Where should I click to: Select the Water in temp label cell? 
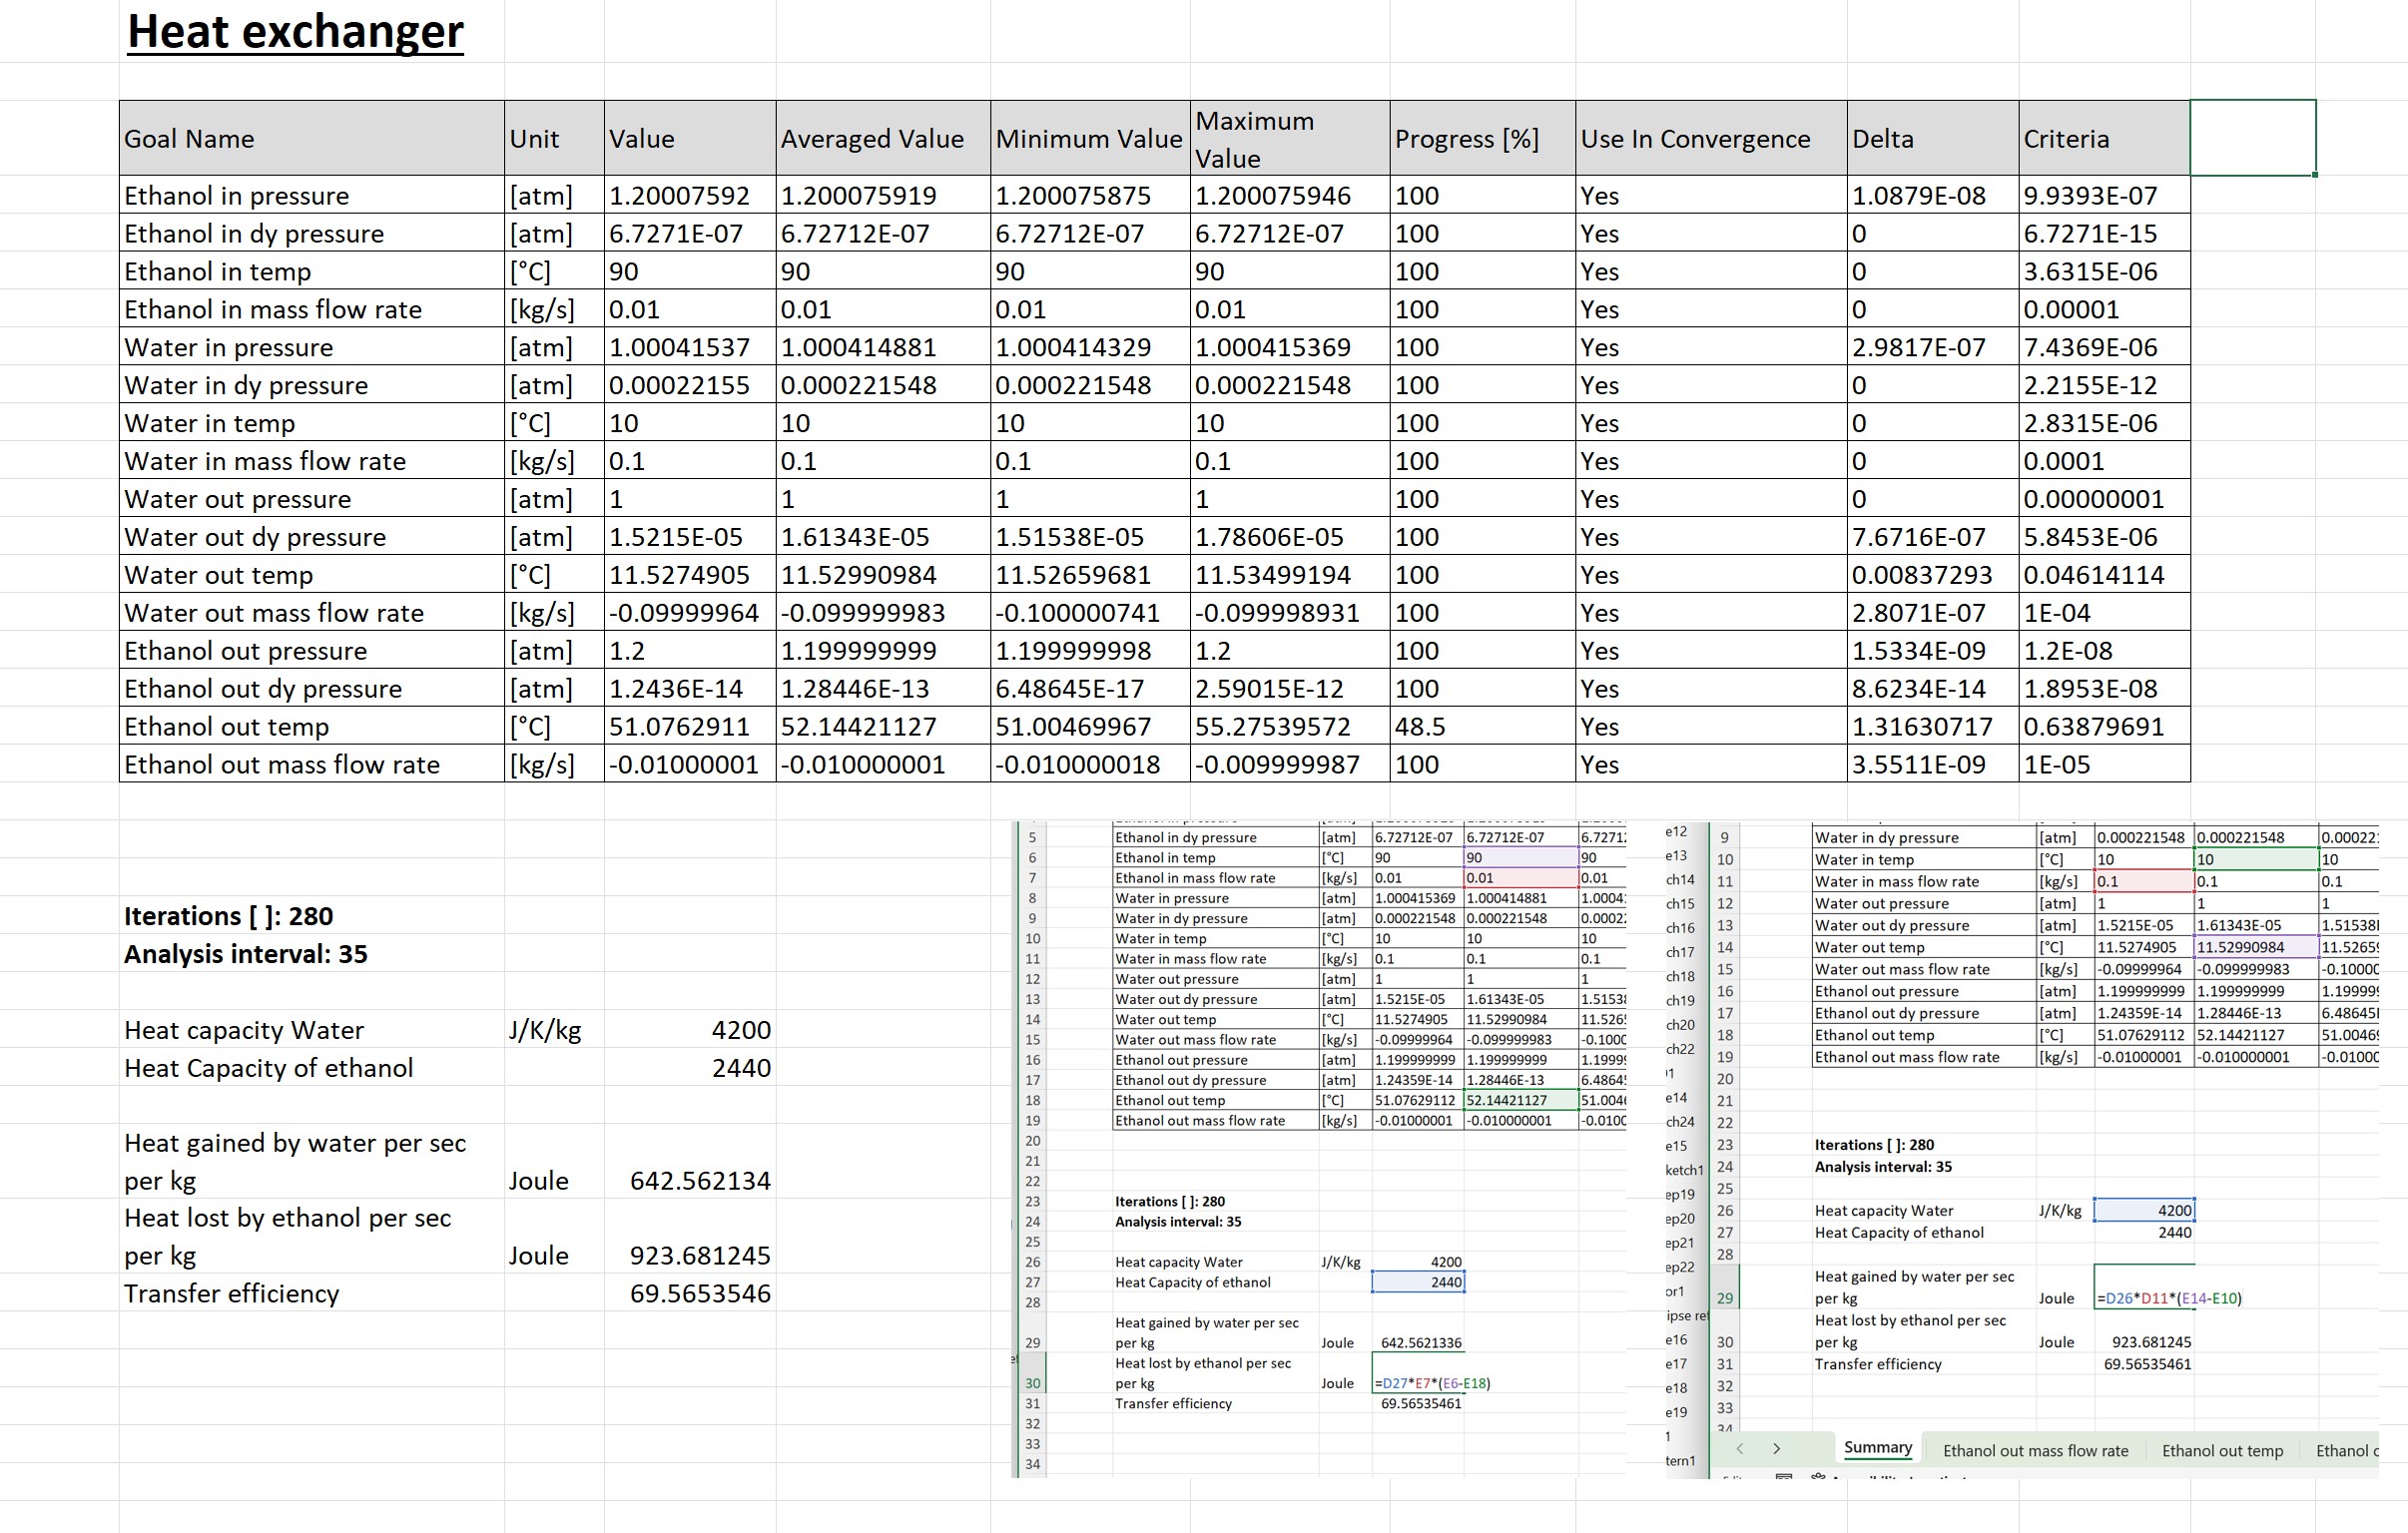pos(312,423)
